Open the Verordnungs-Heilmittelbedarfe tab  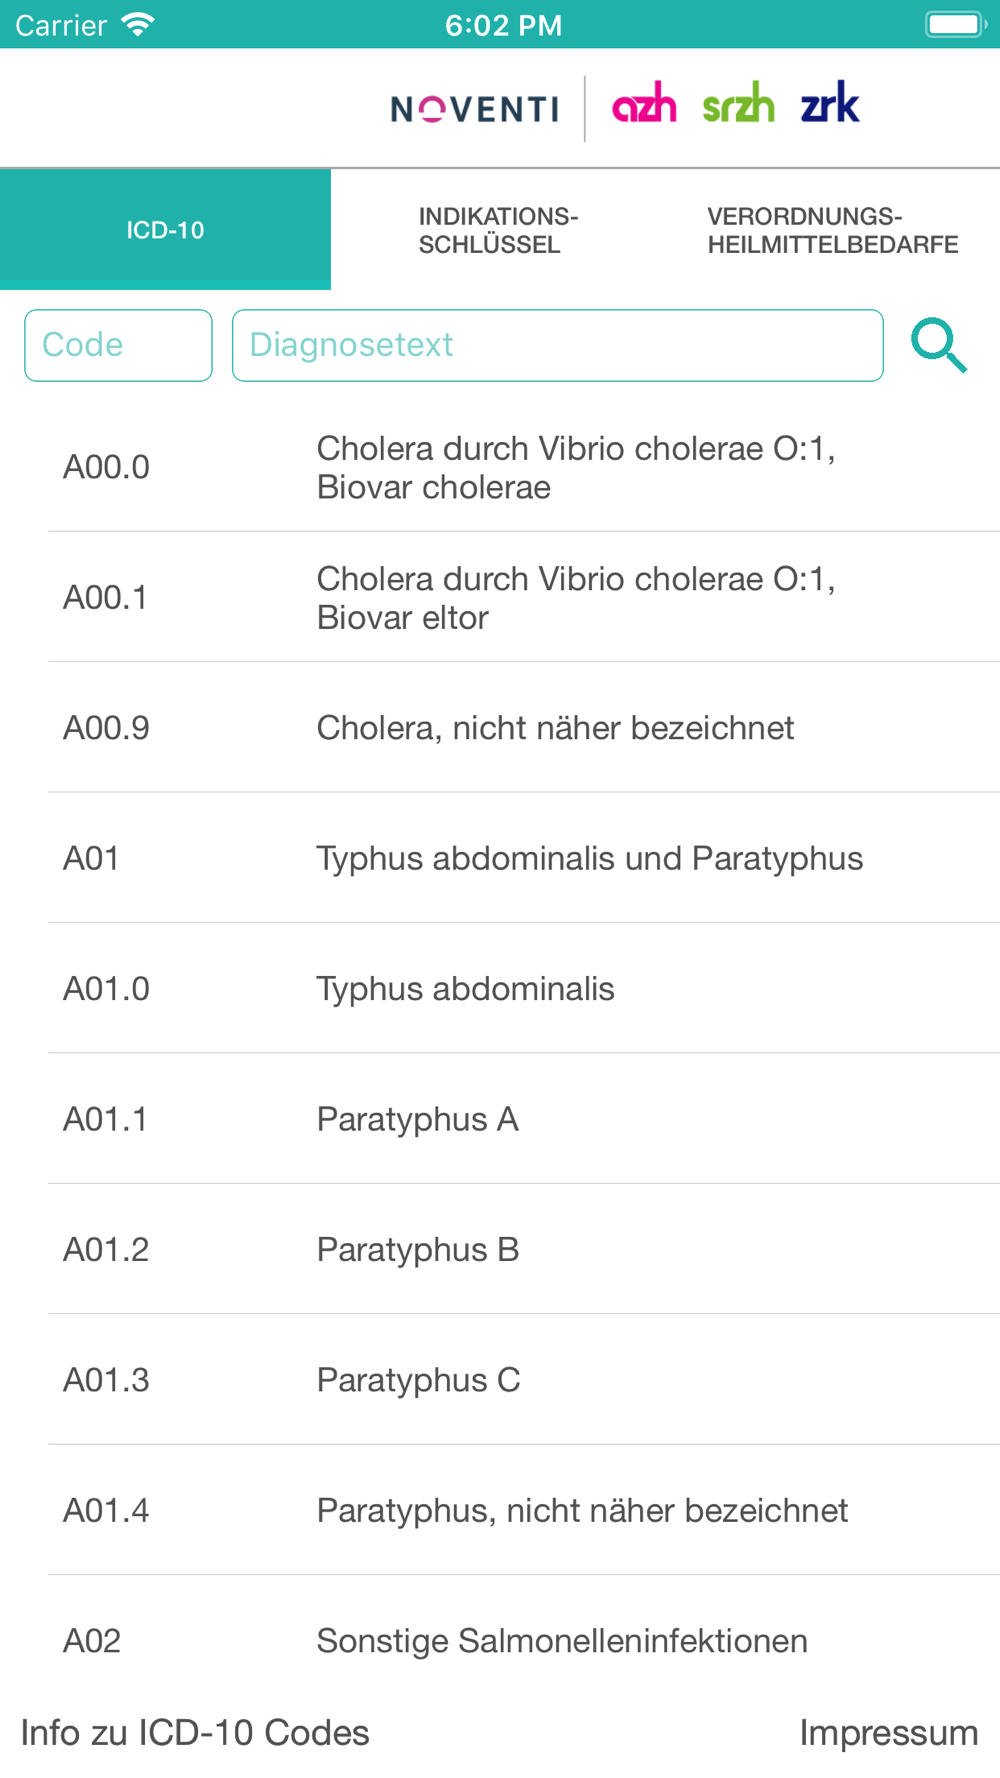[x=832, y=230]
